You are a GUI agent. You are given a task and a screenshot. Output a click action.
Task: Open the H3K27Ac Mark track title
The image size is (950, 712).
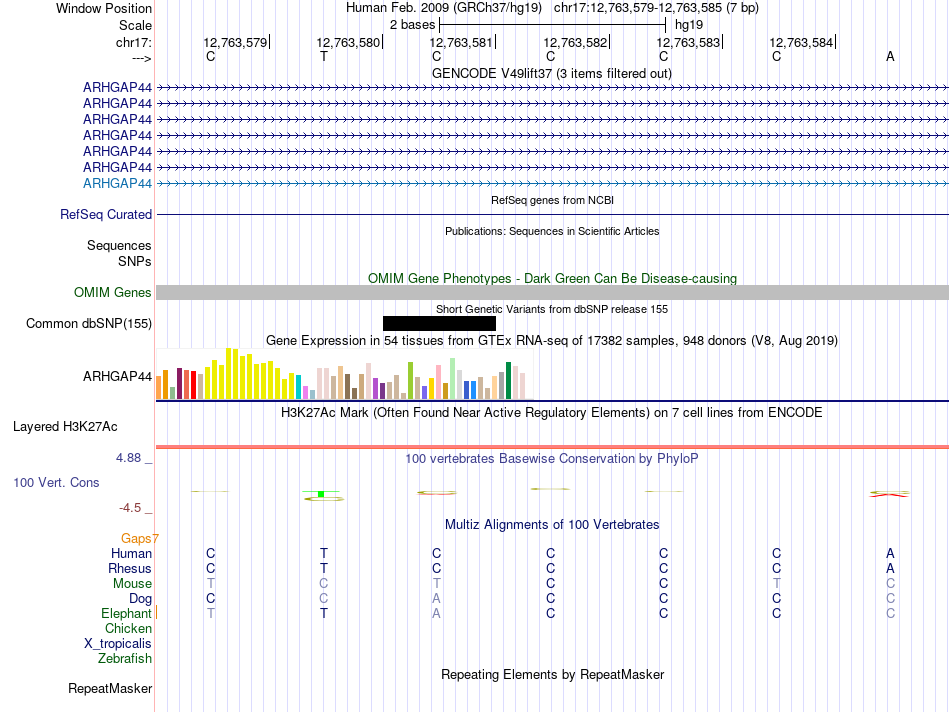[x=552, y=413]
